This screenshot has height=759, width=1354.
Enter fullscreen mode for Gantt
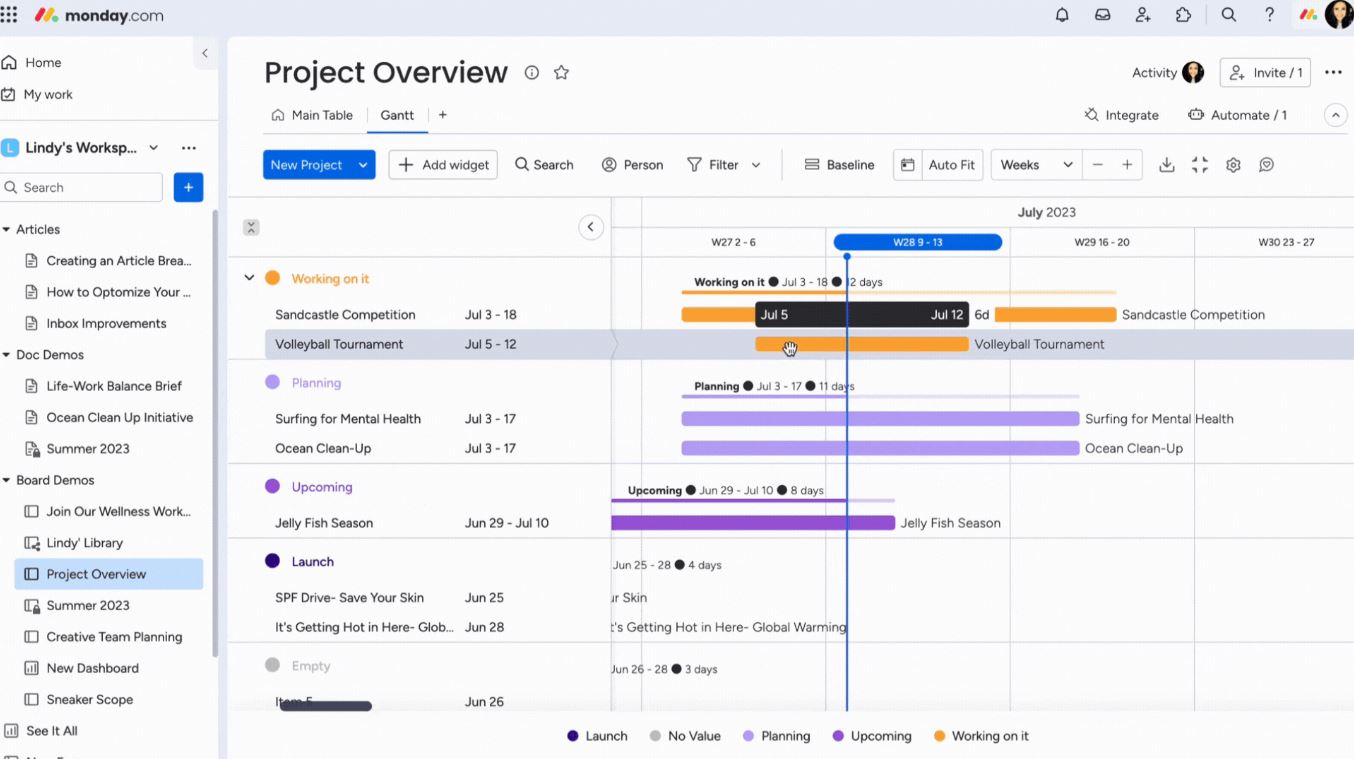(x=1200, y=165)
